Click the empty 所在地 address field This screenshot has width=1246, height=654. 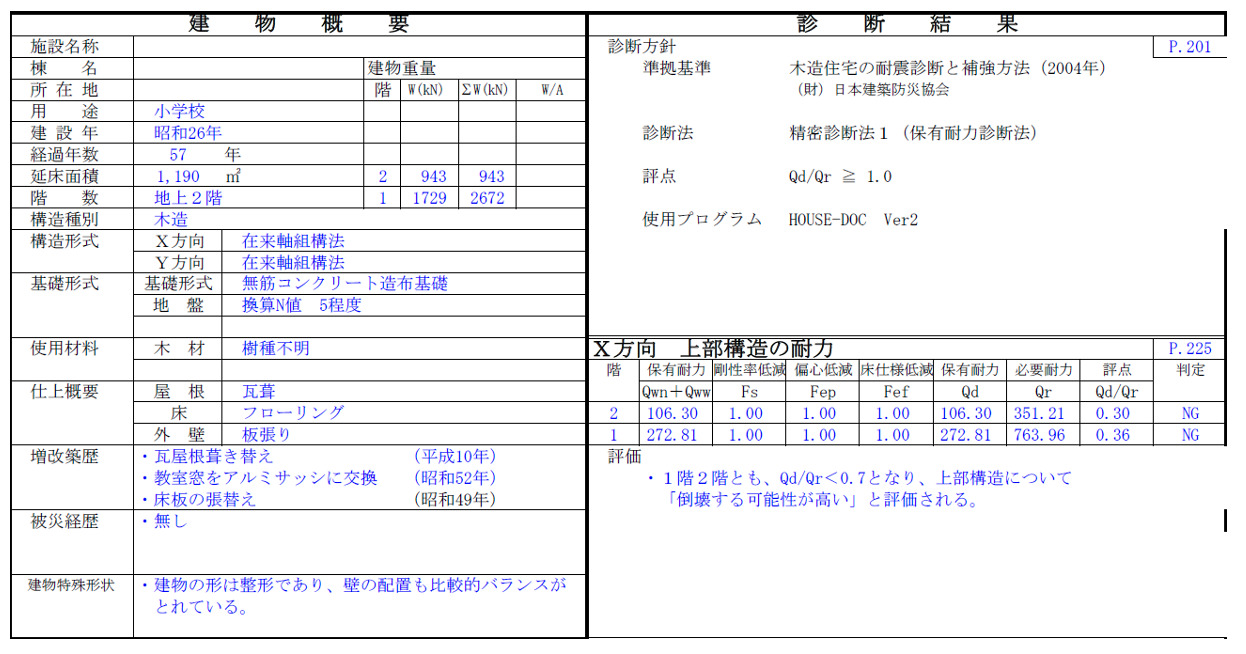(250, 89)
